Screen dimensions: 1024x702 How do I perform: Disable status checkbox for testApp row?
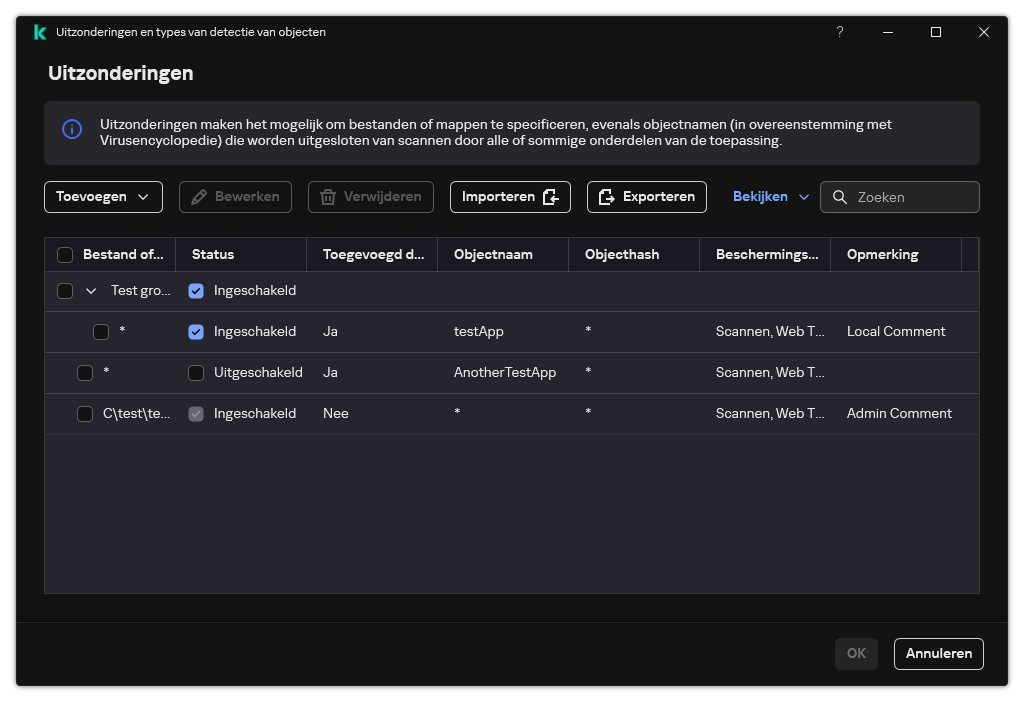pyautogui.click(x=196, y=332)
